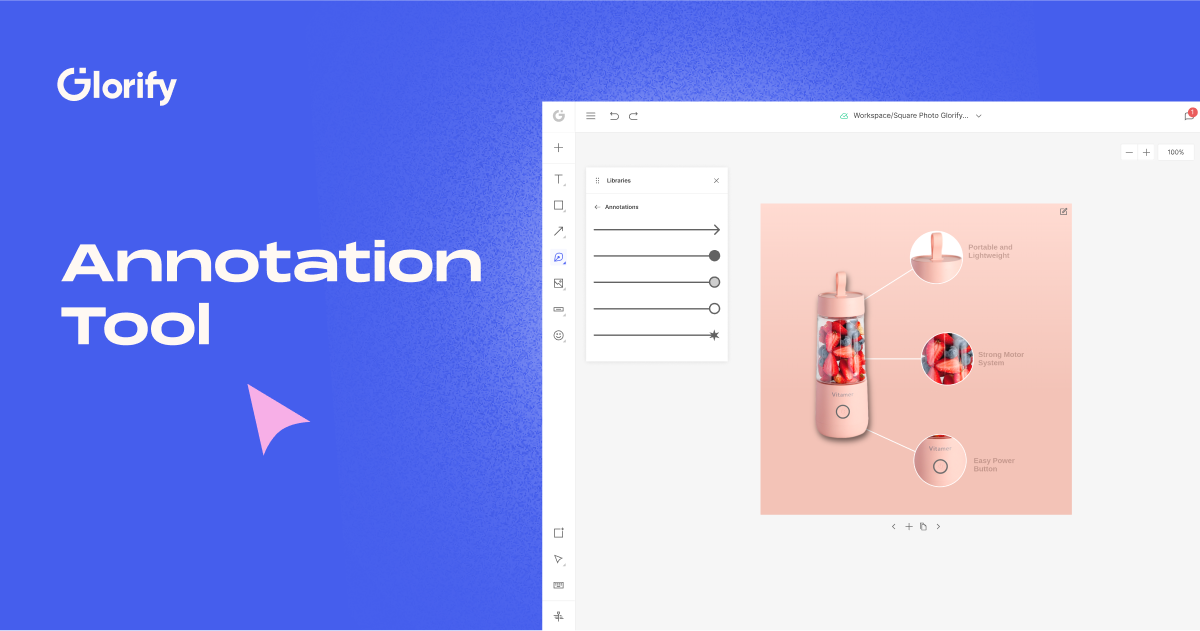Screen dimensions: 1200x631
Task: Select the plain arrow annotation style
Action: pyautogui.click(x=656, y=229)
